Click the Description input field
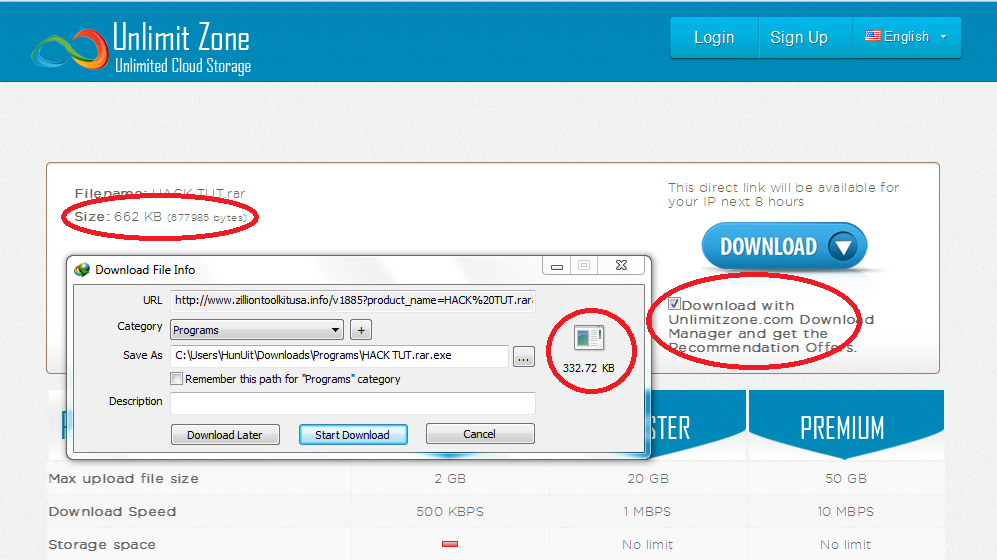The image size is (997, 560). point(353,403)
